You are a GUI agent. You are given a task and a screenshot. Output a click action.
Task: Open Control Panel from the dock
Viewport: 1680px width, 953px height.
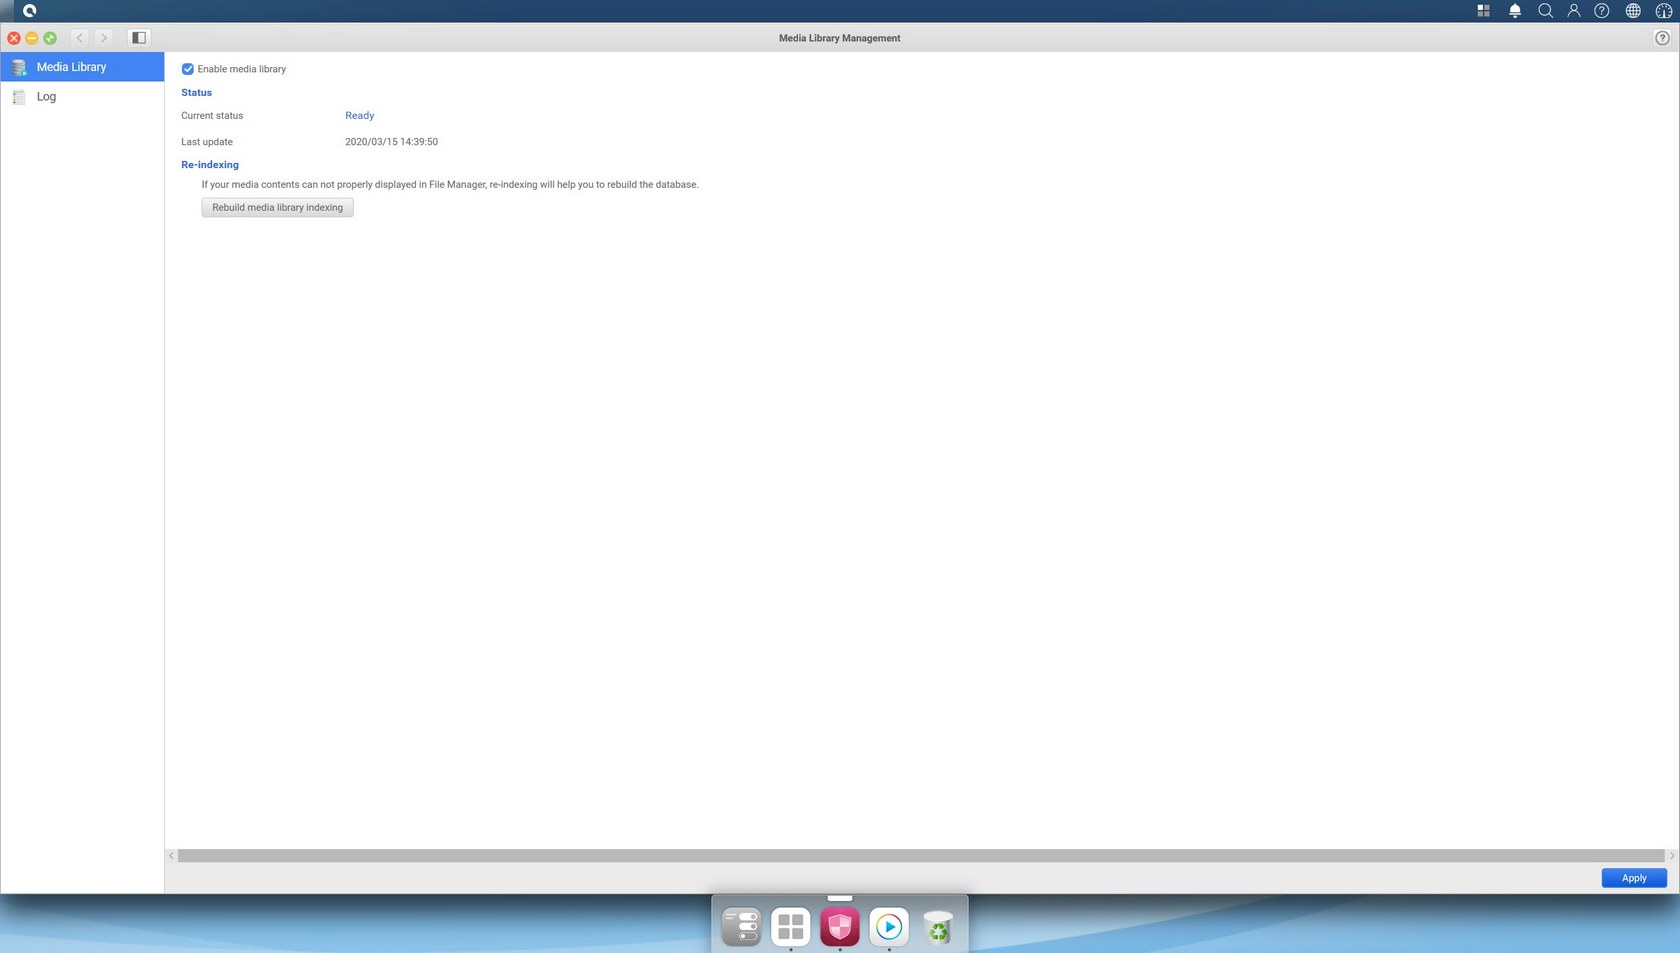click(741, 926)
